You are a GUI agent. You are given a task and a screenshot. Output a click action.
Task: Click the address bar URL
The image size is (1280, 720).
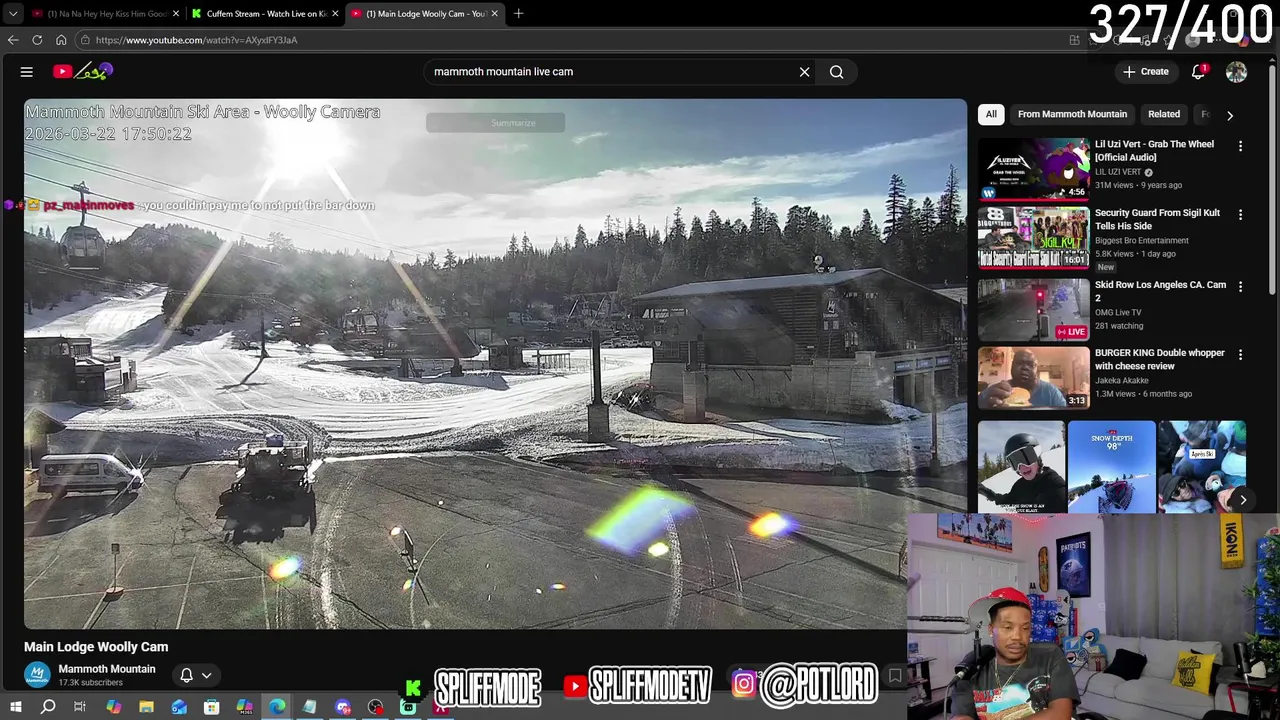[197, 40]
